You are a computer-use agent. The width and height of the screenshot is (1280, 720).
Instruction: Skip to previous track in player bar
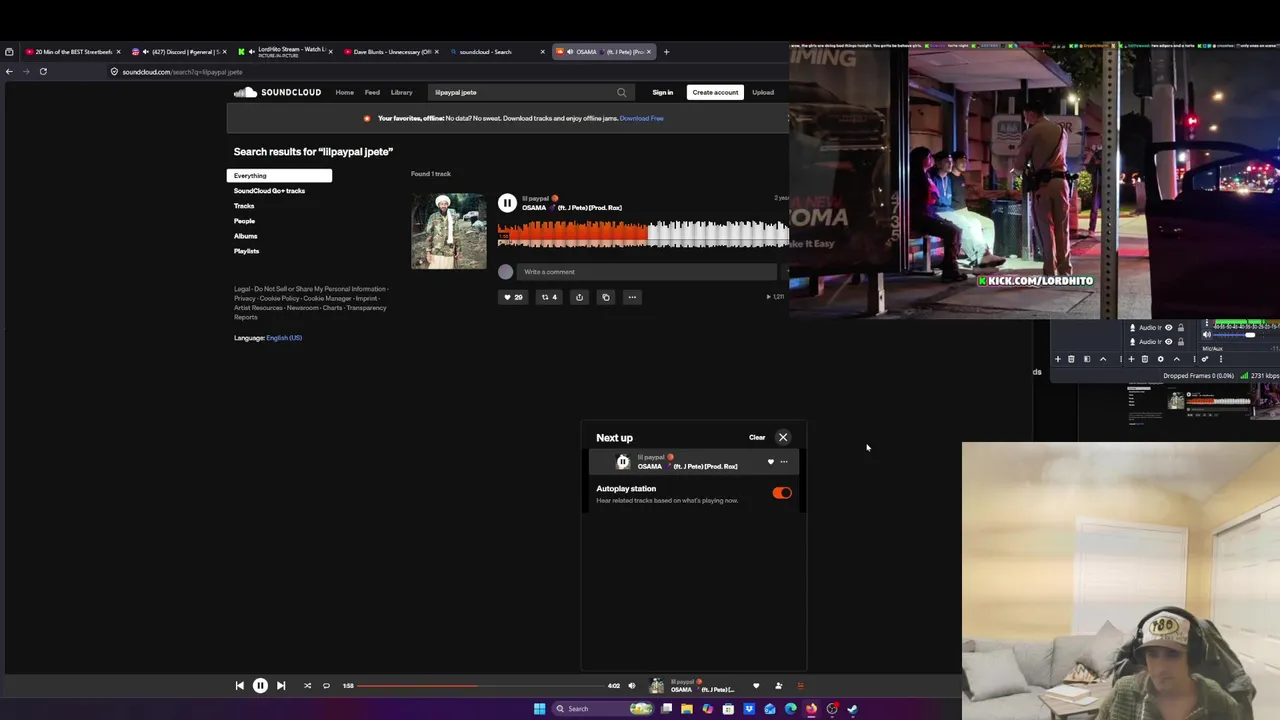[x=239, y=685]
